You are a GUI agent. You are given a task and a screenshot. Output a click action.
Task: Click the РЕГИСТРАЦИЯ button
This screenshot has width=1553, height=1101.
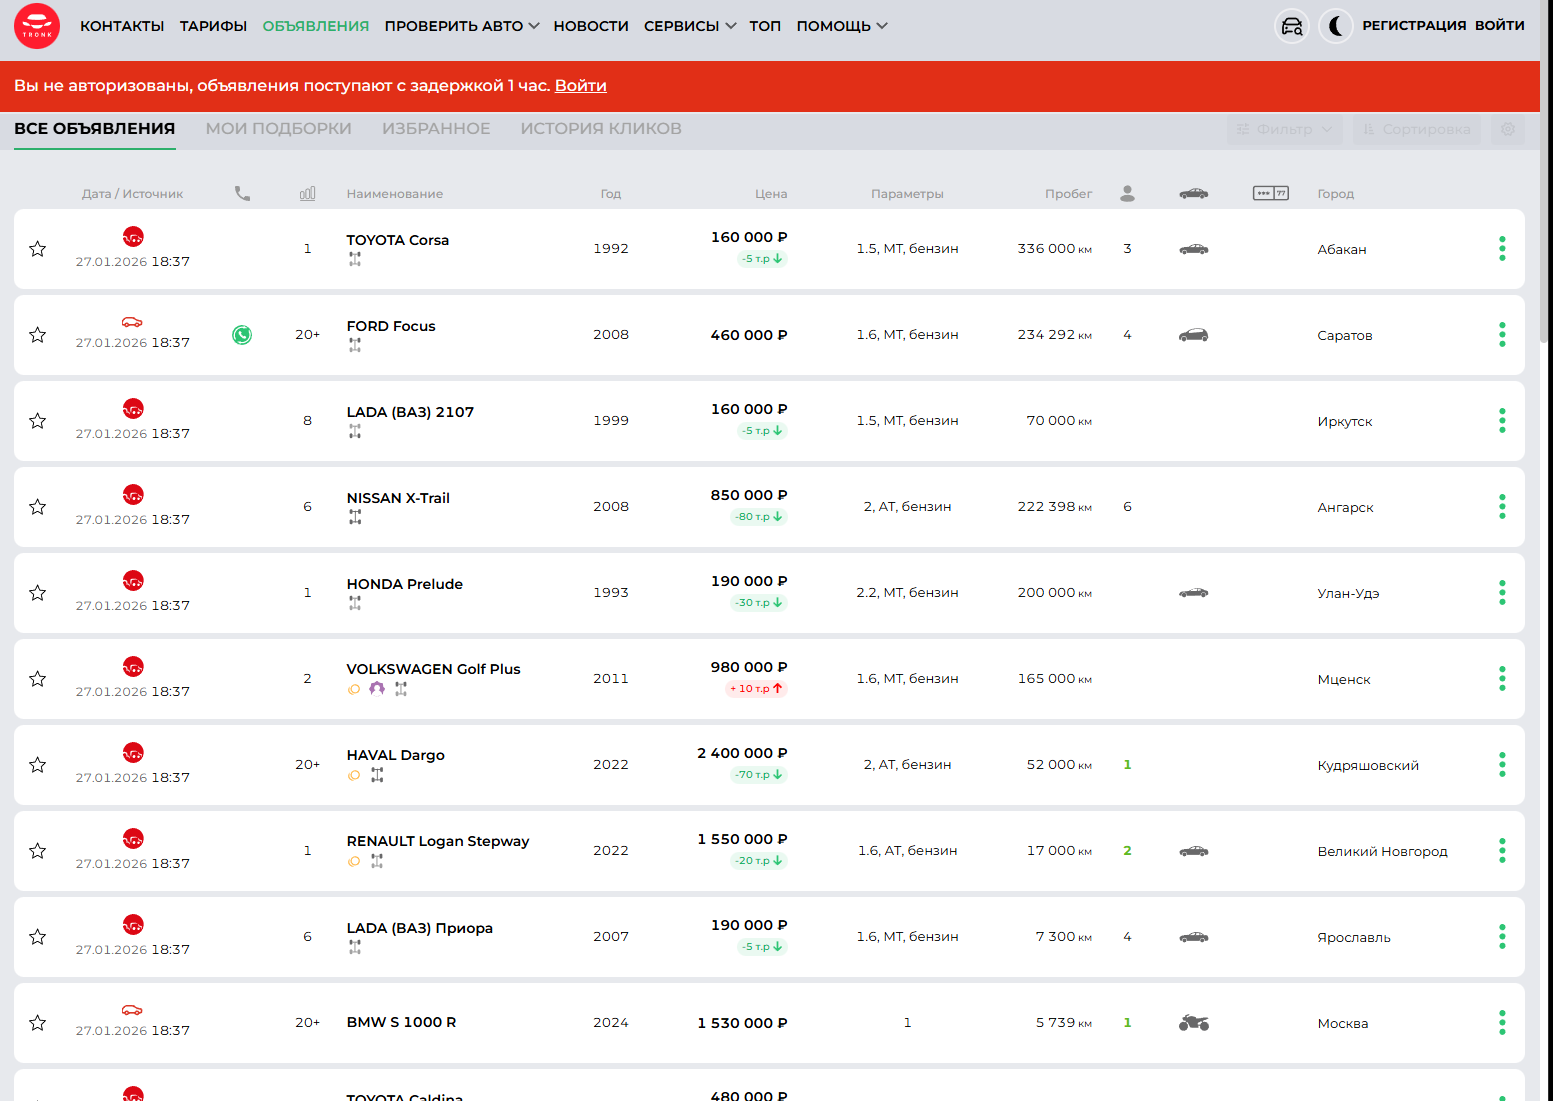[1413, 26]
